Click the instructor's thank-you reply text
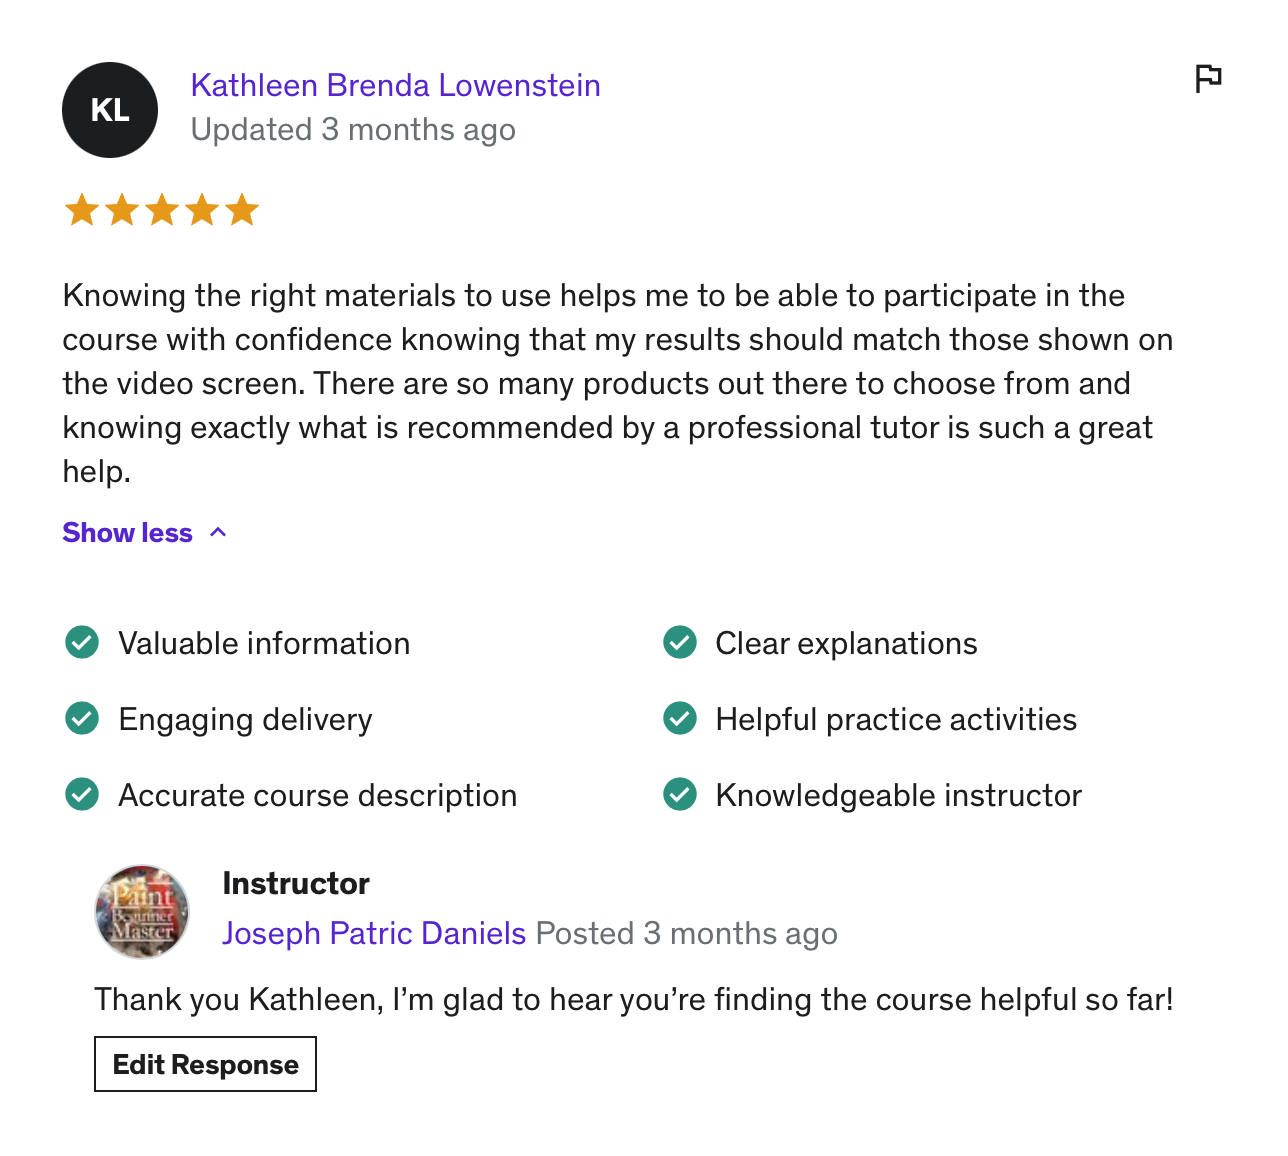 pyautogui.click(x=634, y=999)
